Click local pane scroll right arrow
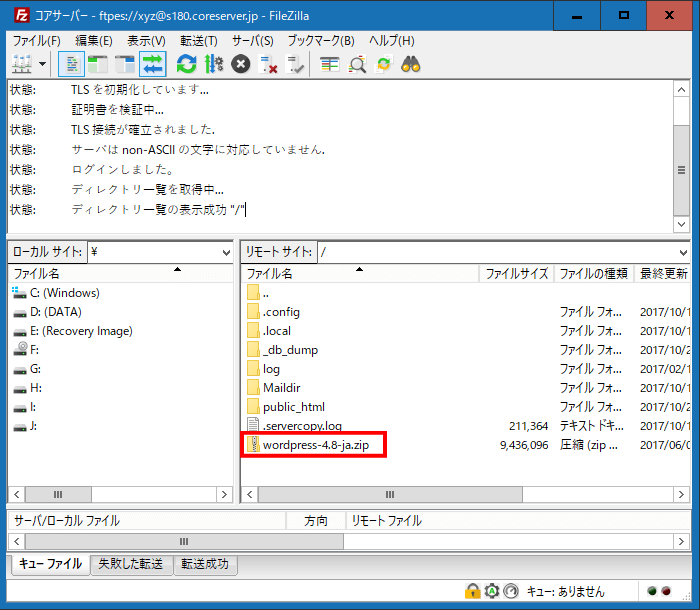700x610 pixels. click(x=224, y=494)
